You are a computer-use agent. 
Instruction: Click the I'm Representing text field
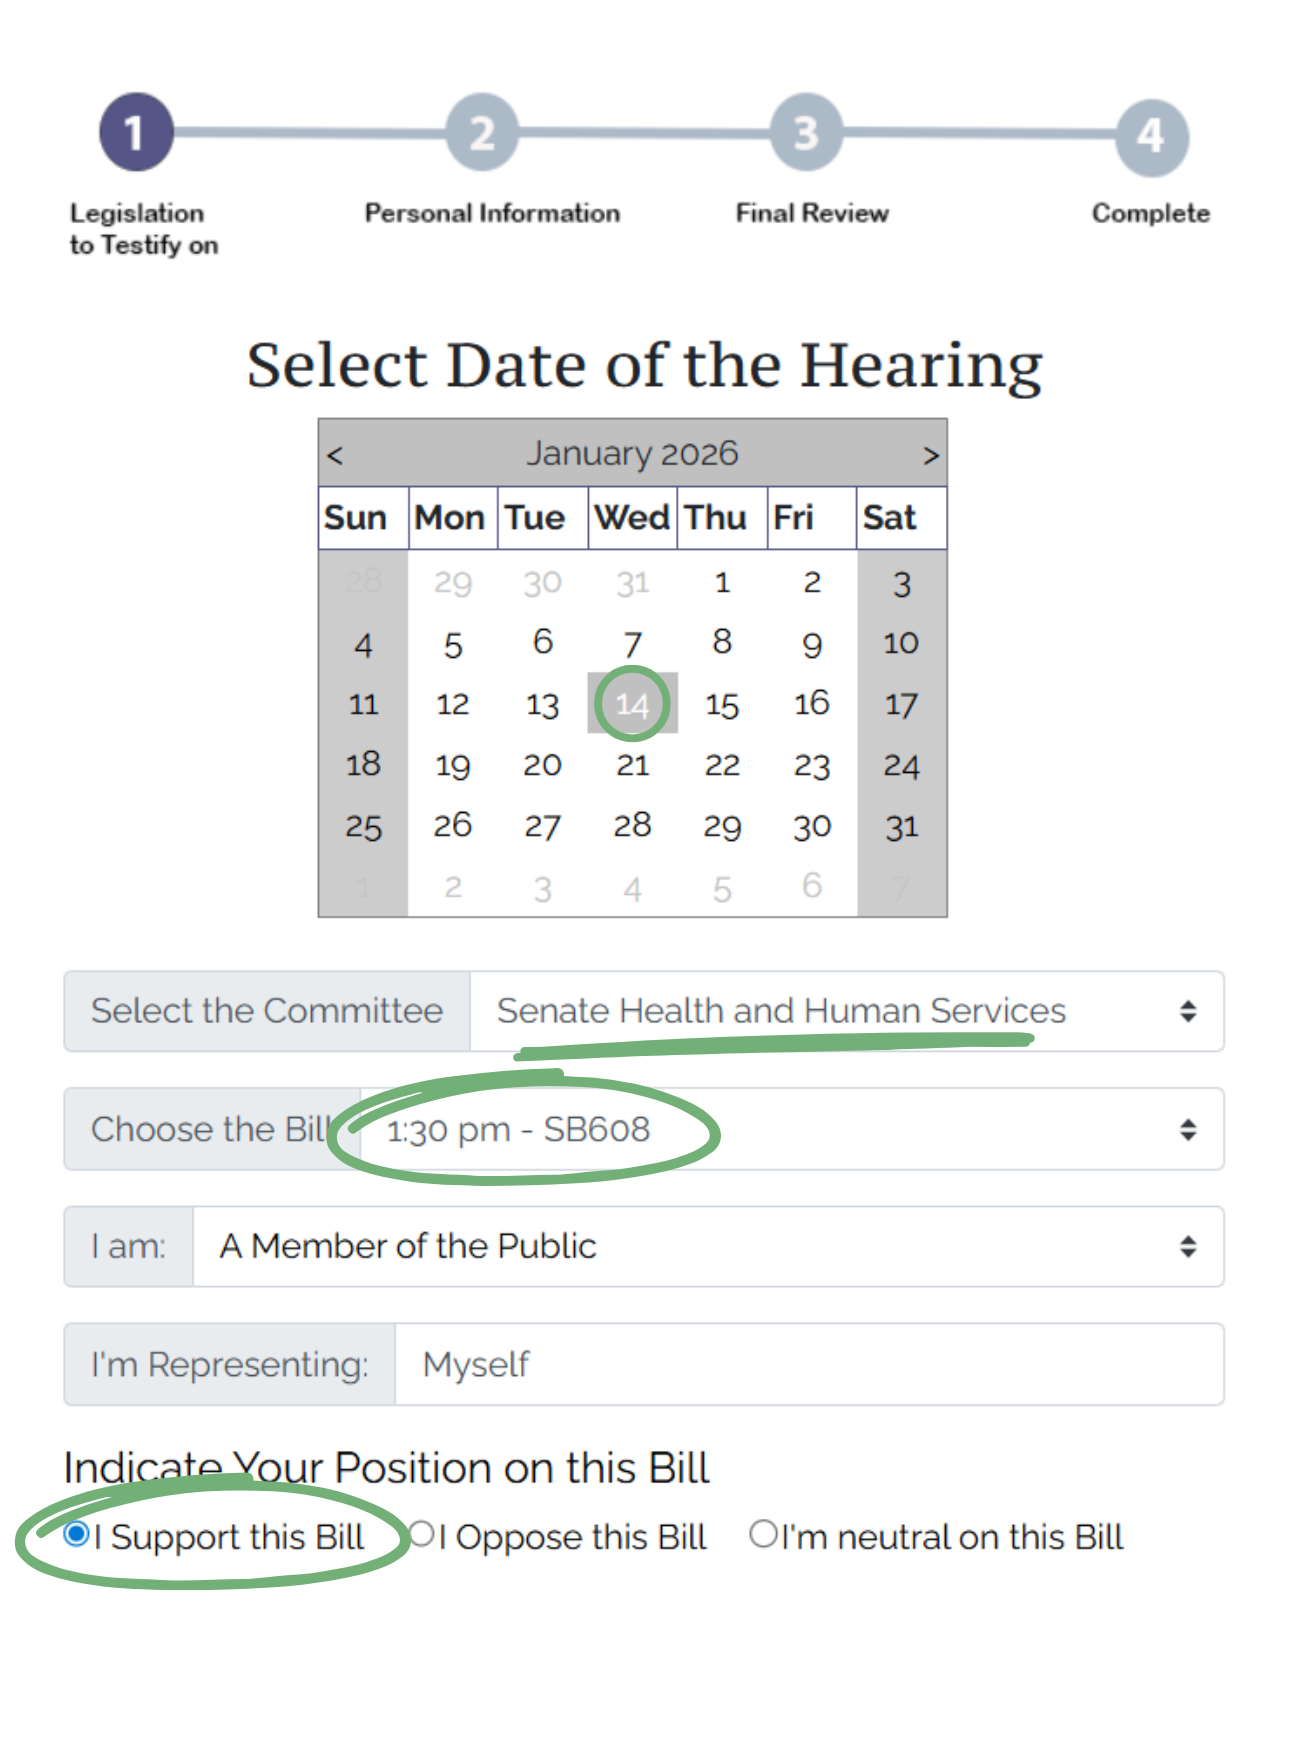pyautogui.click(x=808, y=1364)
